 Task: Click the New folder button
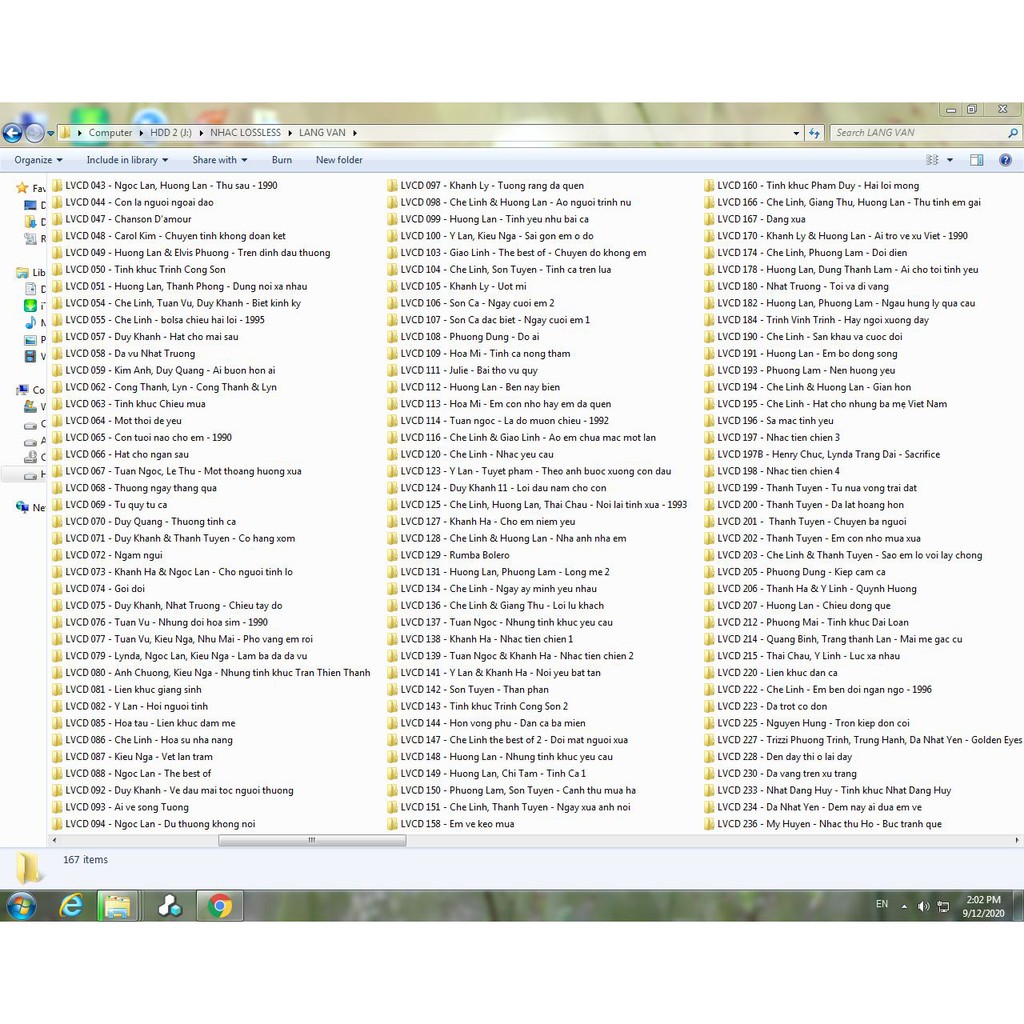[339, 160]
